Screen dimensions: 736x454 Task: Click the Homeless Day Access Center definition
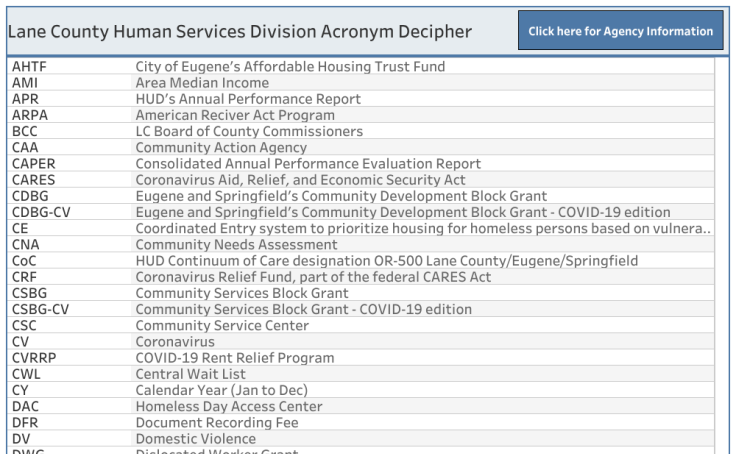pos(229,406)
